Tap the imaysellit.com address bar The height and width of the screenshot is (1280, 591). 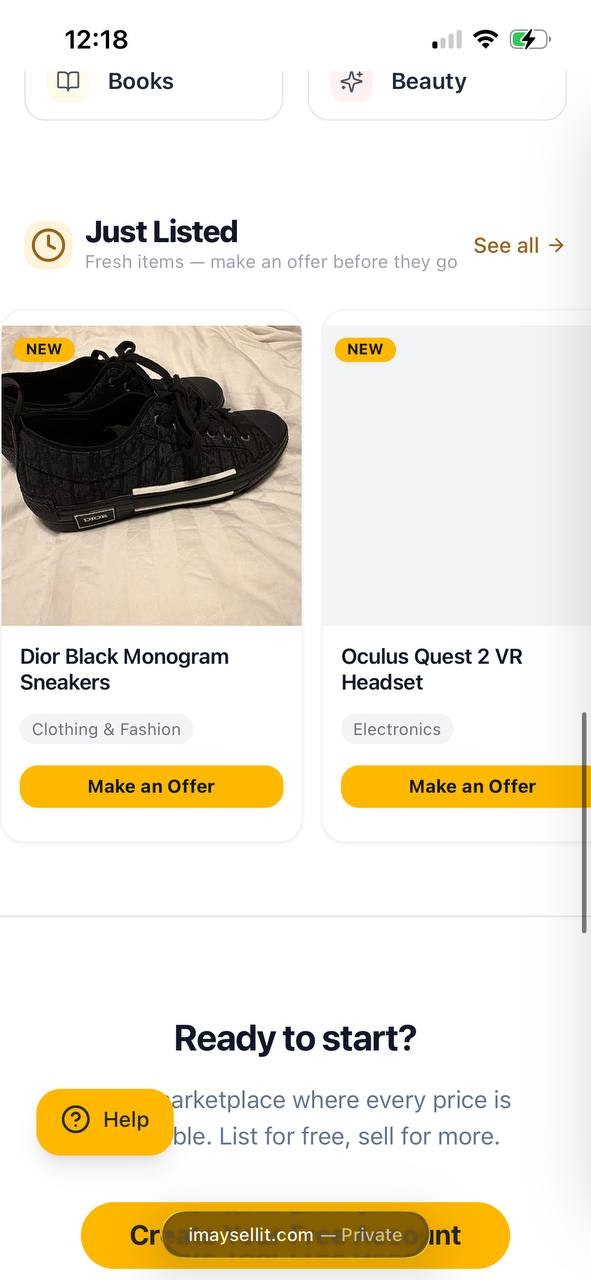coord(295,1235)
